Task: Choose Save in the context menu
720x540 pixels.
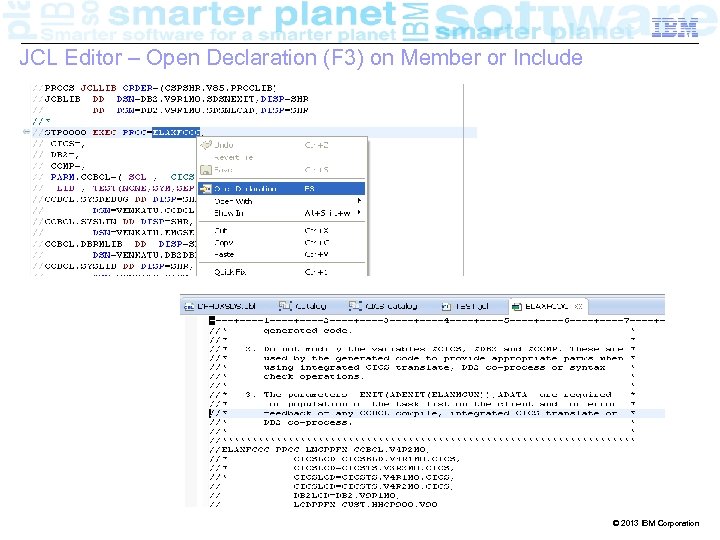Action: (x=281, y=170)
